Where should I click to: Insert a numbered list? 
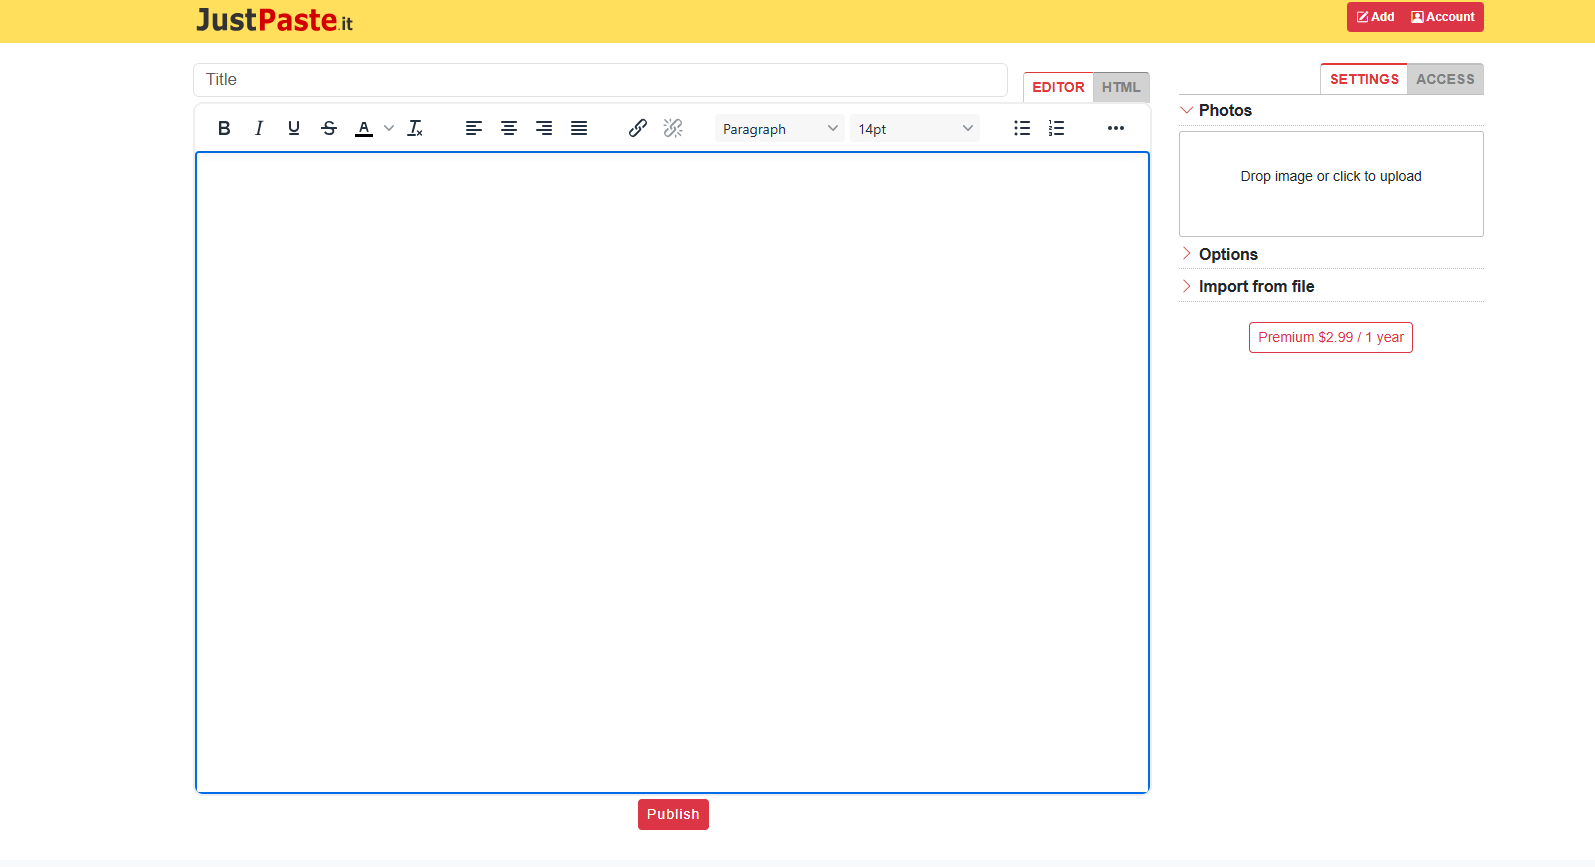tap(1056, 128)
